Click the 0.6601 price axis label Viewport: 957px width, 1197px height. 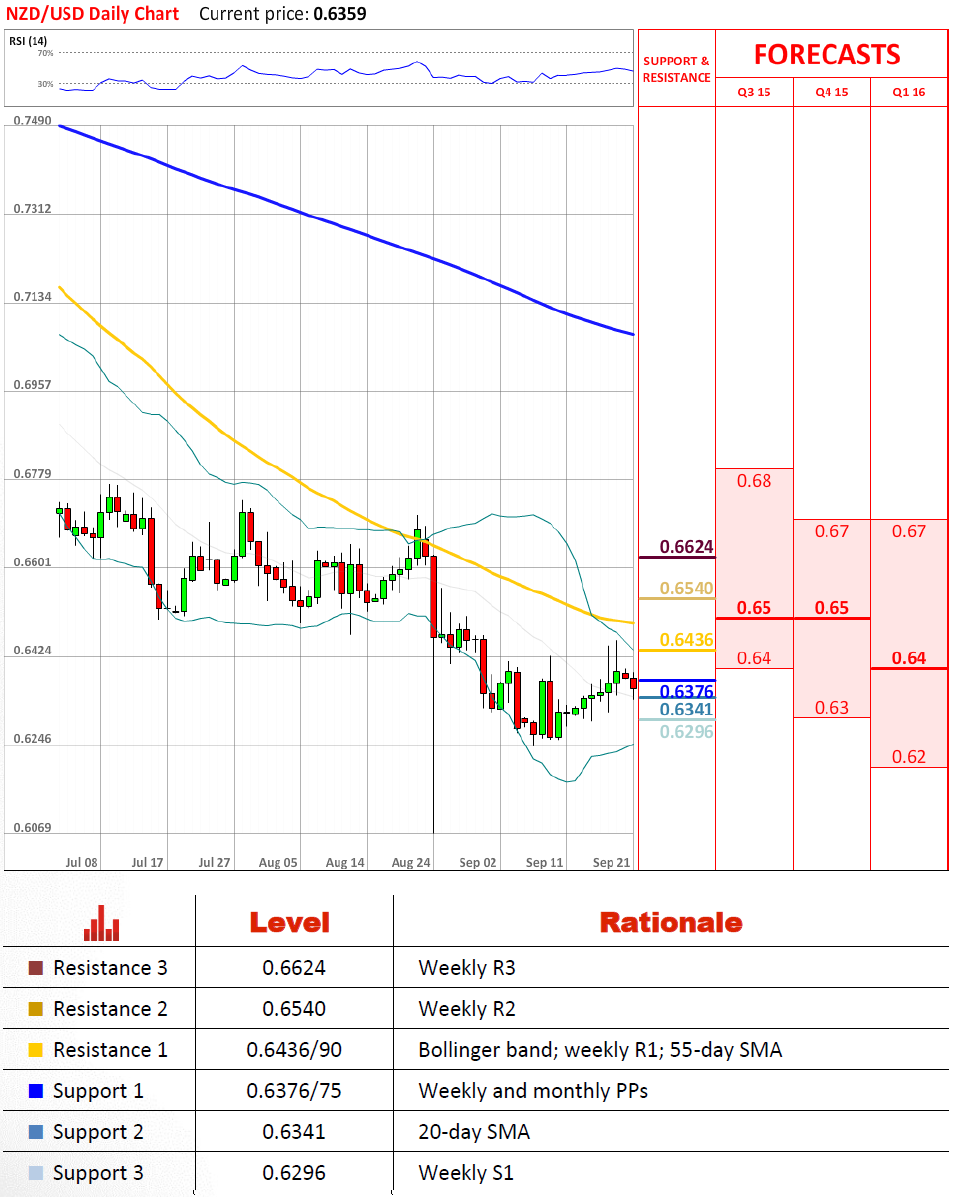33,562
